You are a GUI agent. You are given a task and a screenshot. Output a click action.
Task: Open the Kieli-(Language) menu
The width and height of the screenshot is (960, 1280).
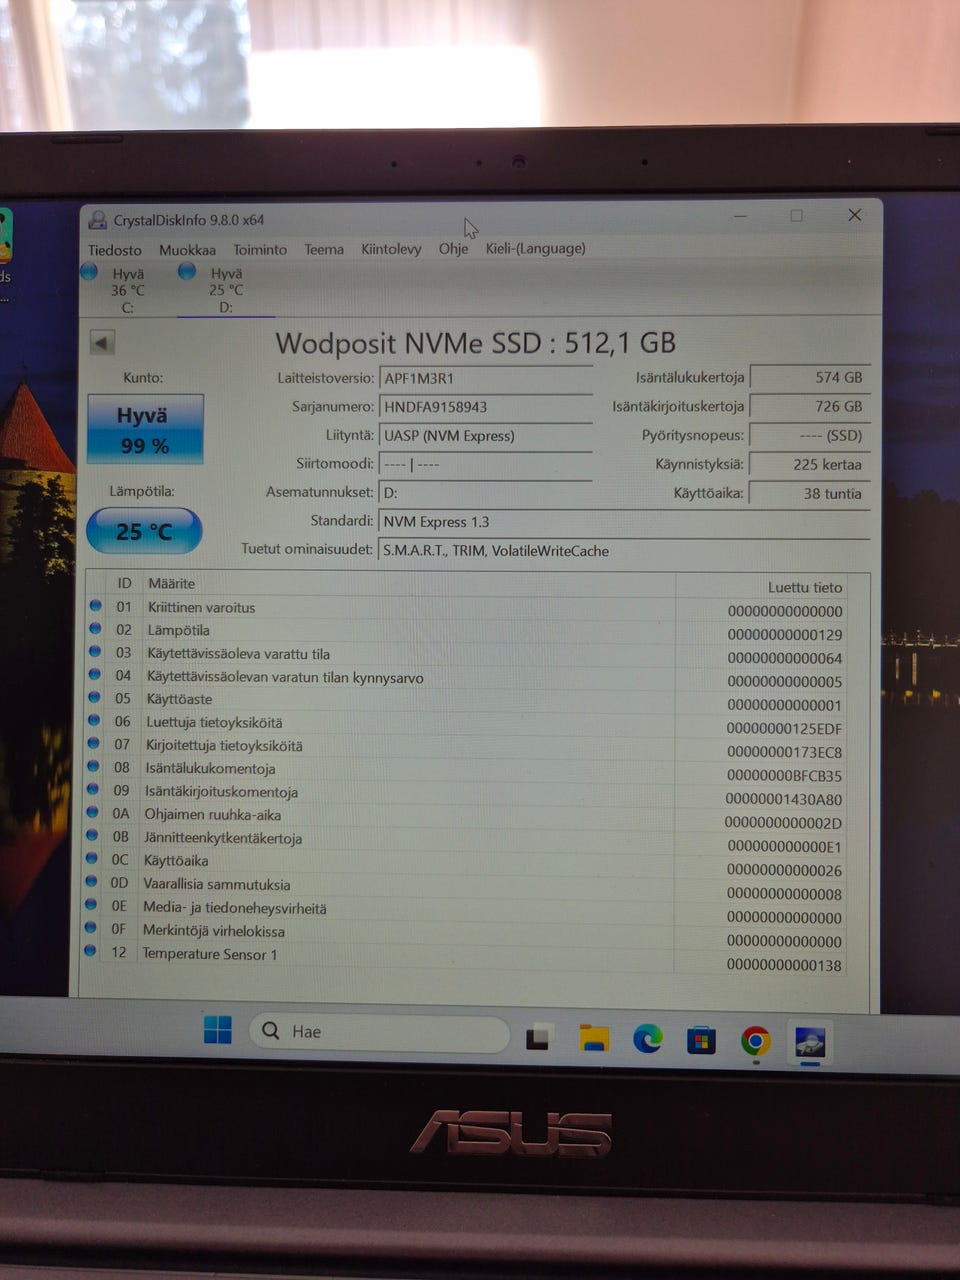tap(535, 248)
